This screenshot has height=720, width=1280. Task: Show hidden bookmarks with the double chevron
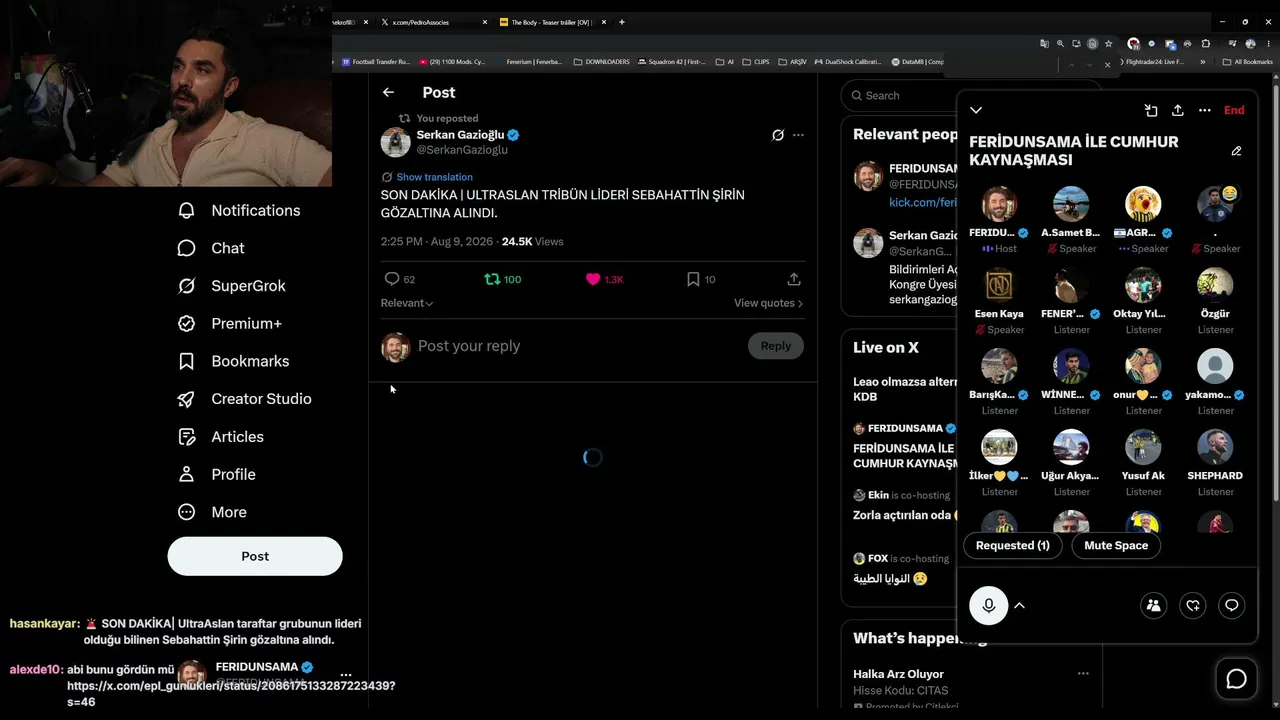[x=1202, y=62]
